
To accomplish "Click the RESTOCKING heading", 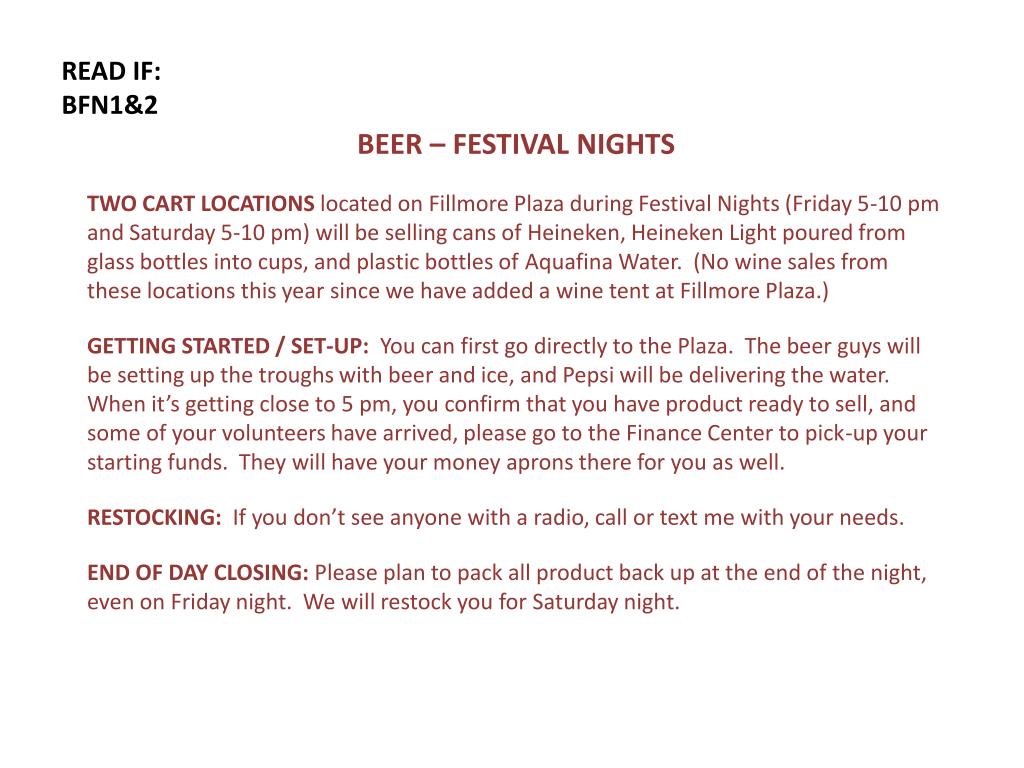I will click(154, 517).
